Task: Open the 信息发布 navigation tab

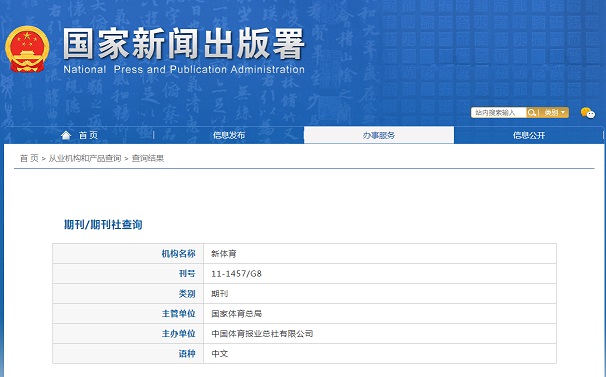Action: 229,135
